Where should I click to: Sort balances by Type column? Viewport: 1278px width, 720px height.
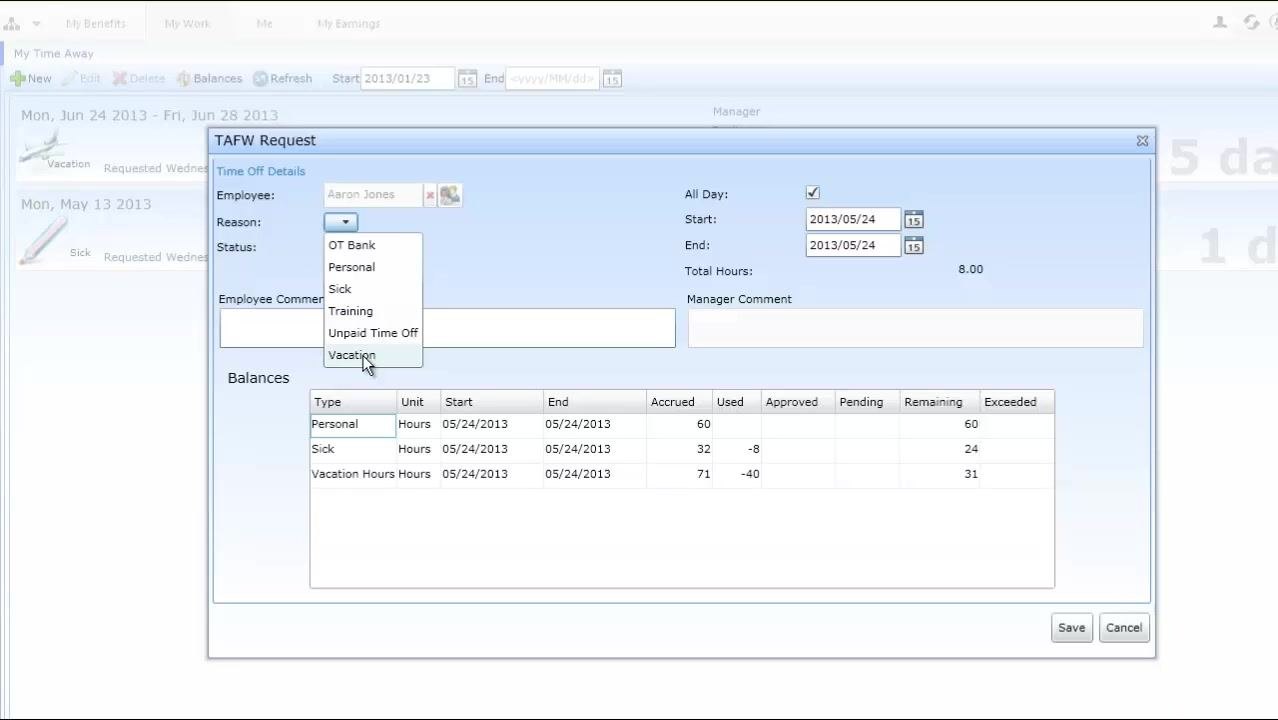click(353, 402)
